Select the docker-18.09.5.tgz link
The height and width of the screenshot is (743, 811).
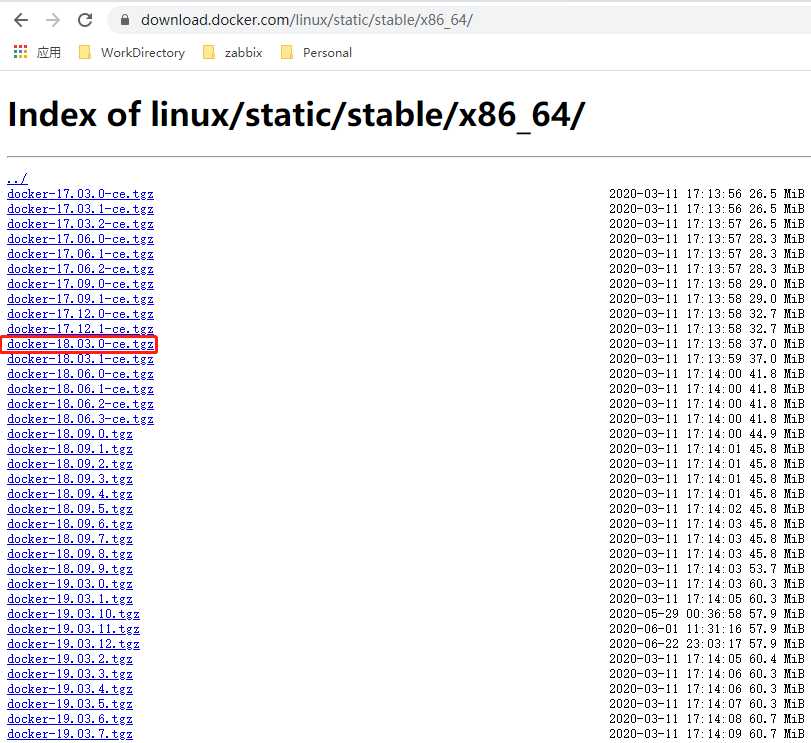coord(70,509)
